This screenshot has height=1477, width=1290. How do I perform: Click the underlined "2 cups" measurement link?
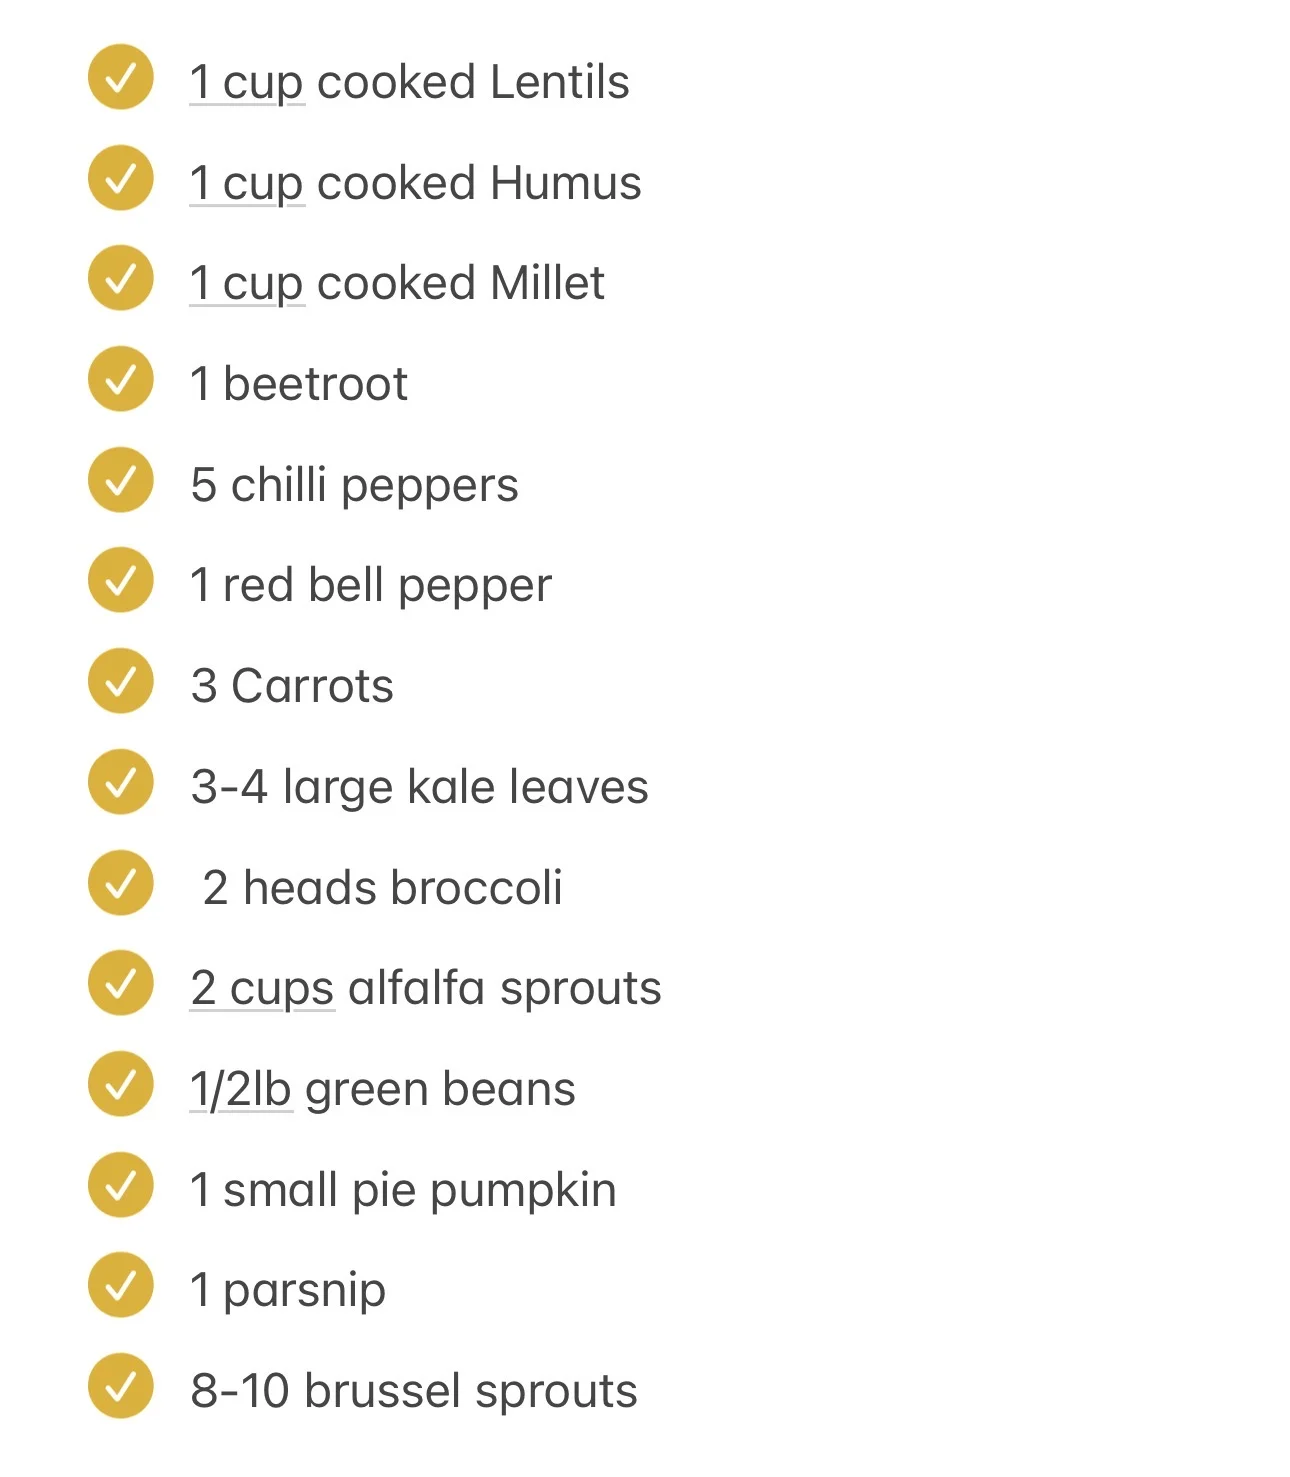tap(262, 989)
